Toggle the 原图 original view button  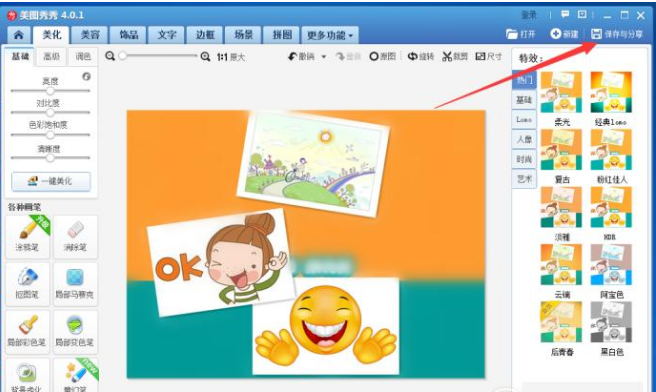[382, 56]
